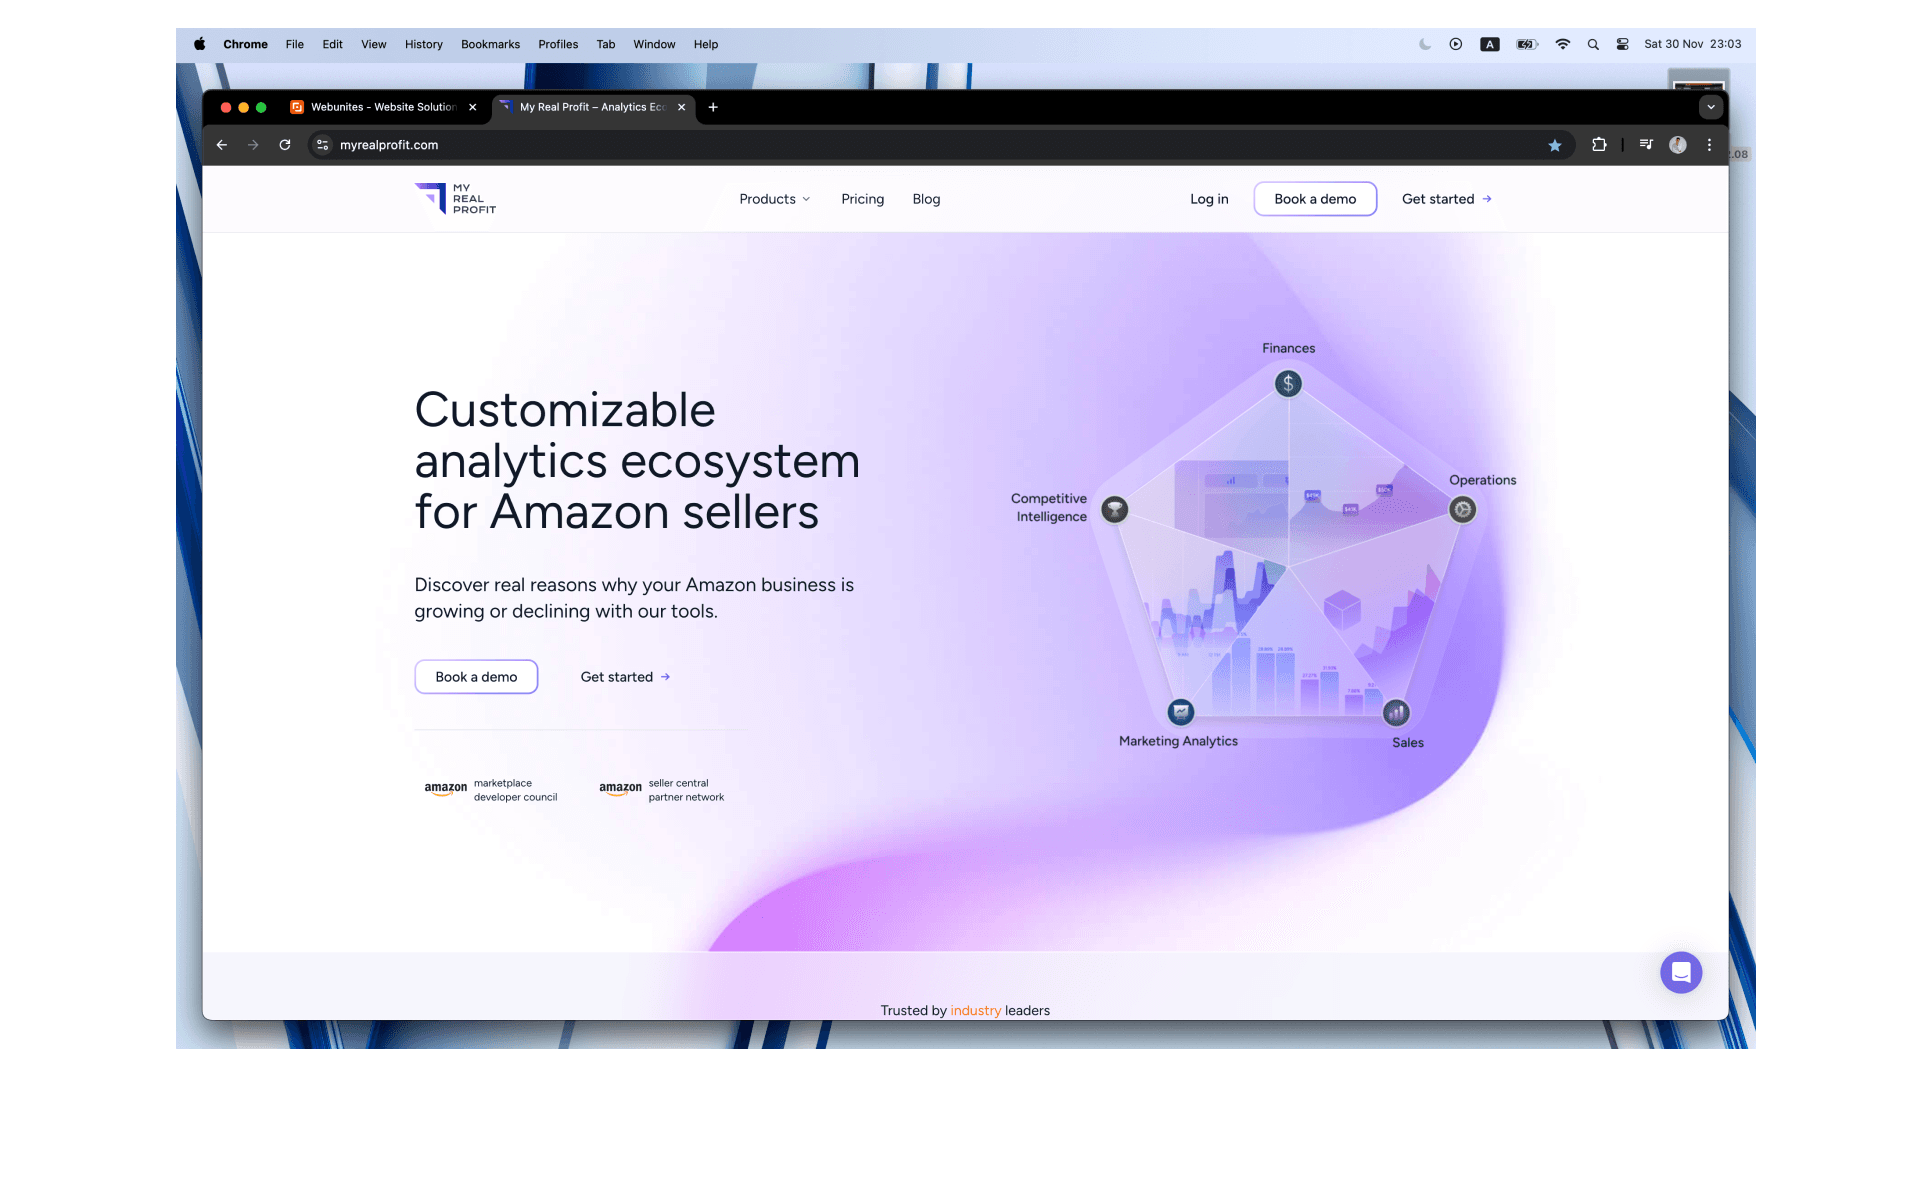
Task: Click the Book a demo button
Action: [475, 676]
